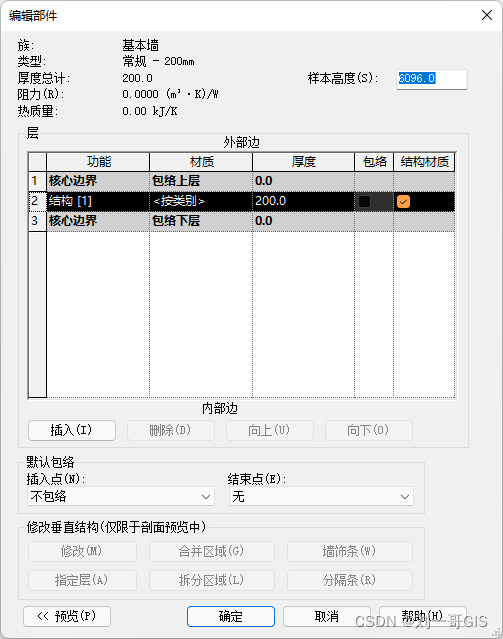Click the 合并区域(G) button
This screenshot has width=503, height=639.
click(212, 551)
